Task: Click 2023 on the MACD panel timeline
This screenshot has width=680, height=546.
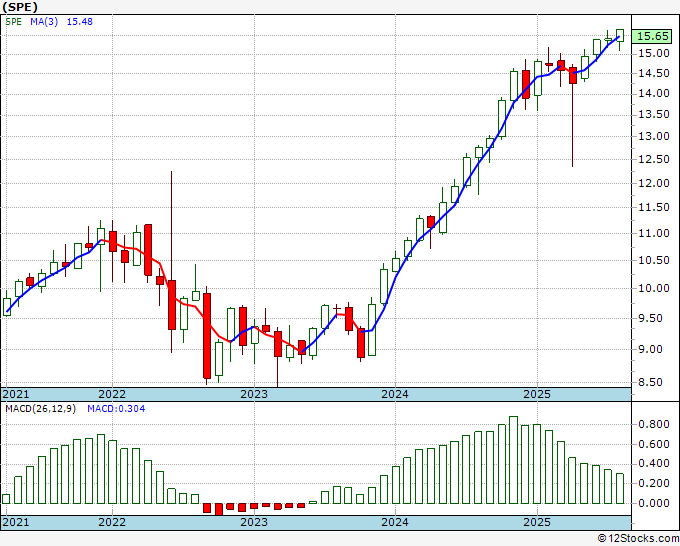Action: [x=254, y=522]
